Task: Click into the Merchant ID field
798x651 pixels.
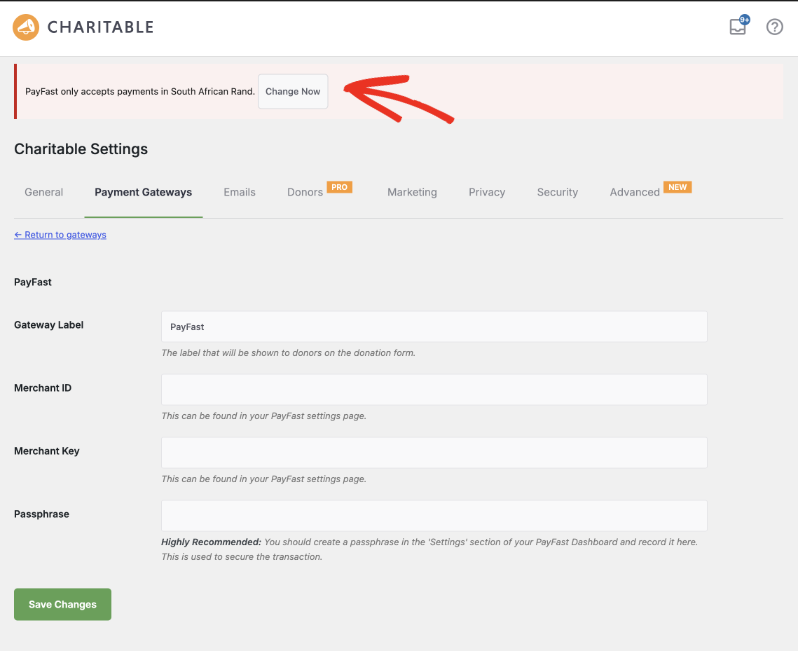Action: pos(434,390)
